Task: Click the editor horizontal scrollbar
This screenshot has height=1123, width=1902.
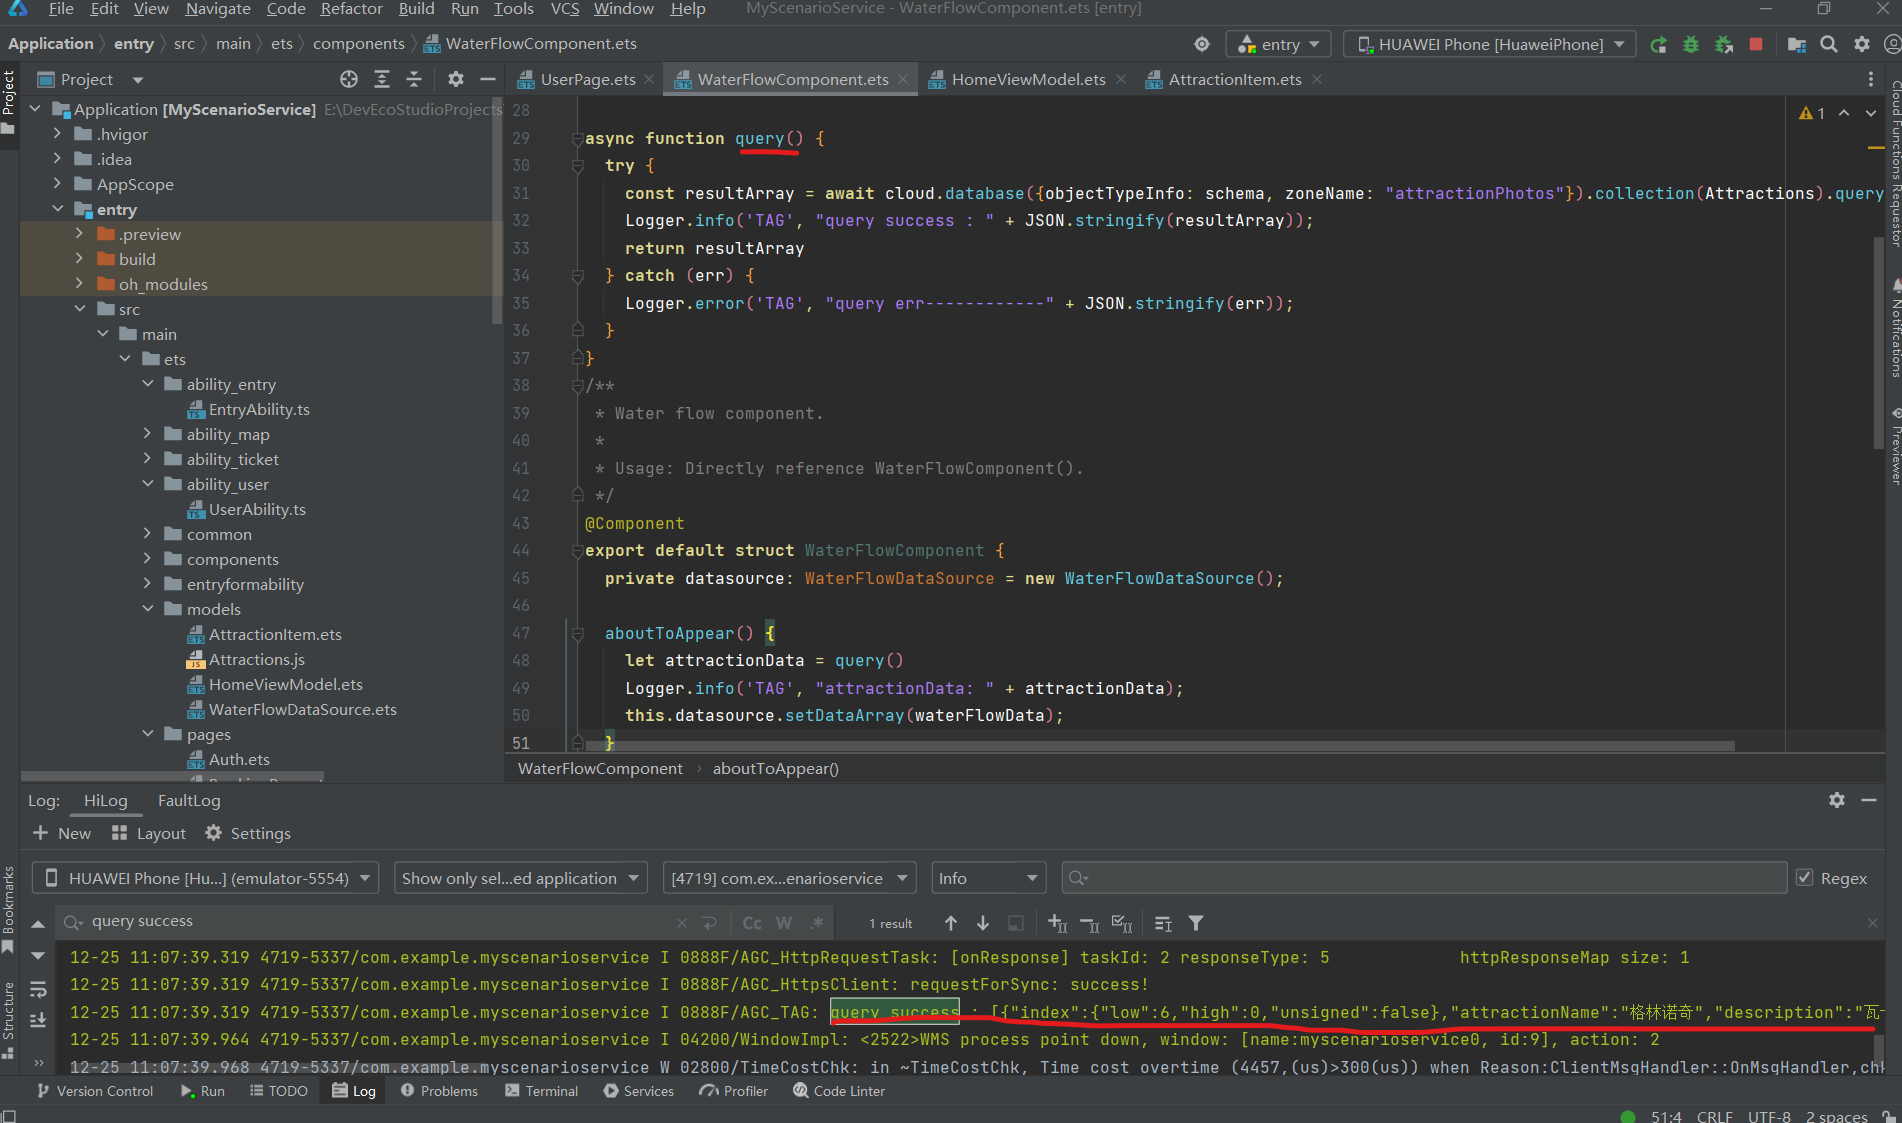Action: (x=1160, y=745)
